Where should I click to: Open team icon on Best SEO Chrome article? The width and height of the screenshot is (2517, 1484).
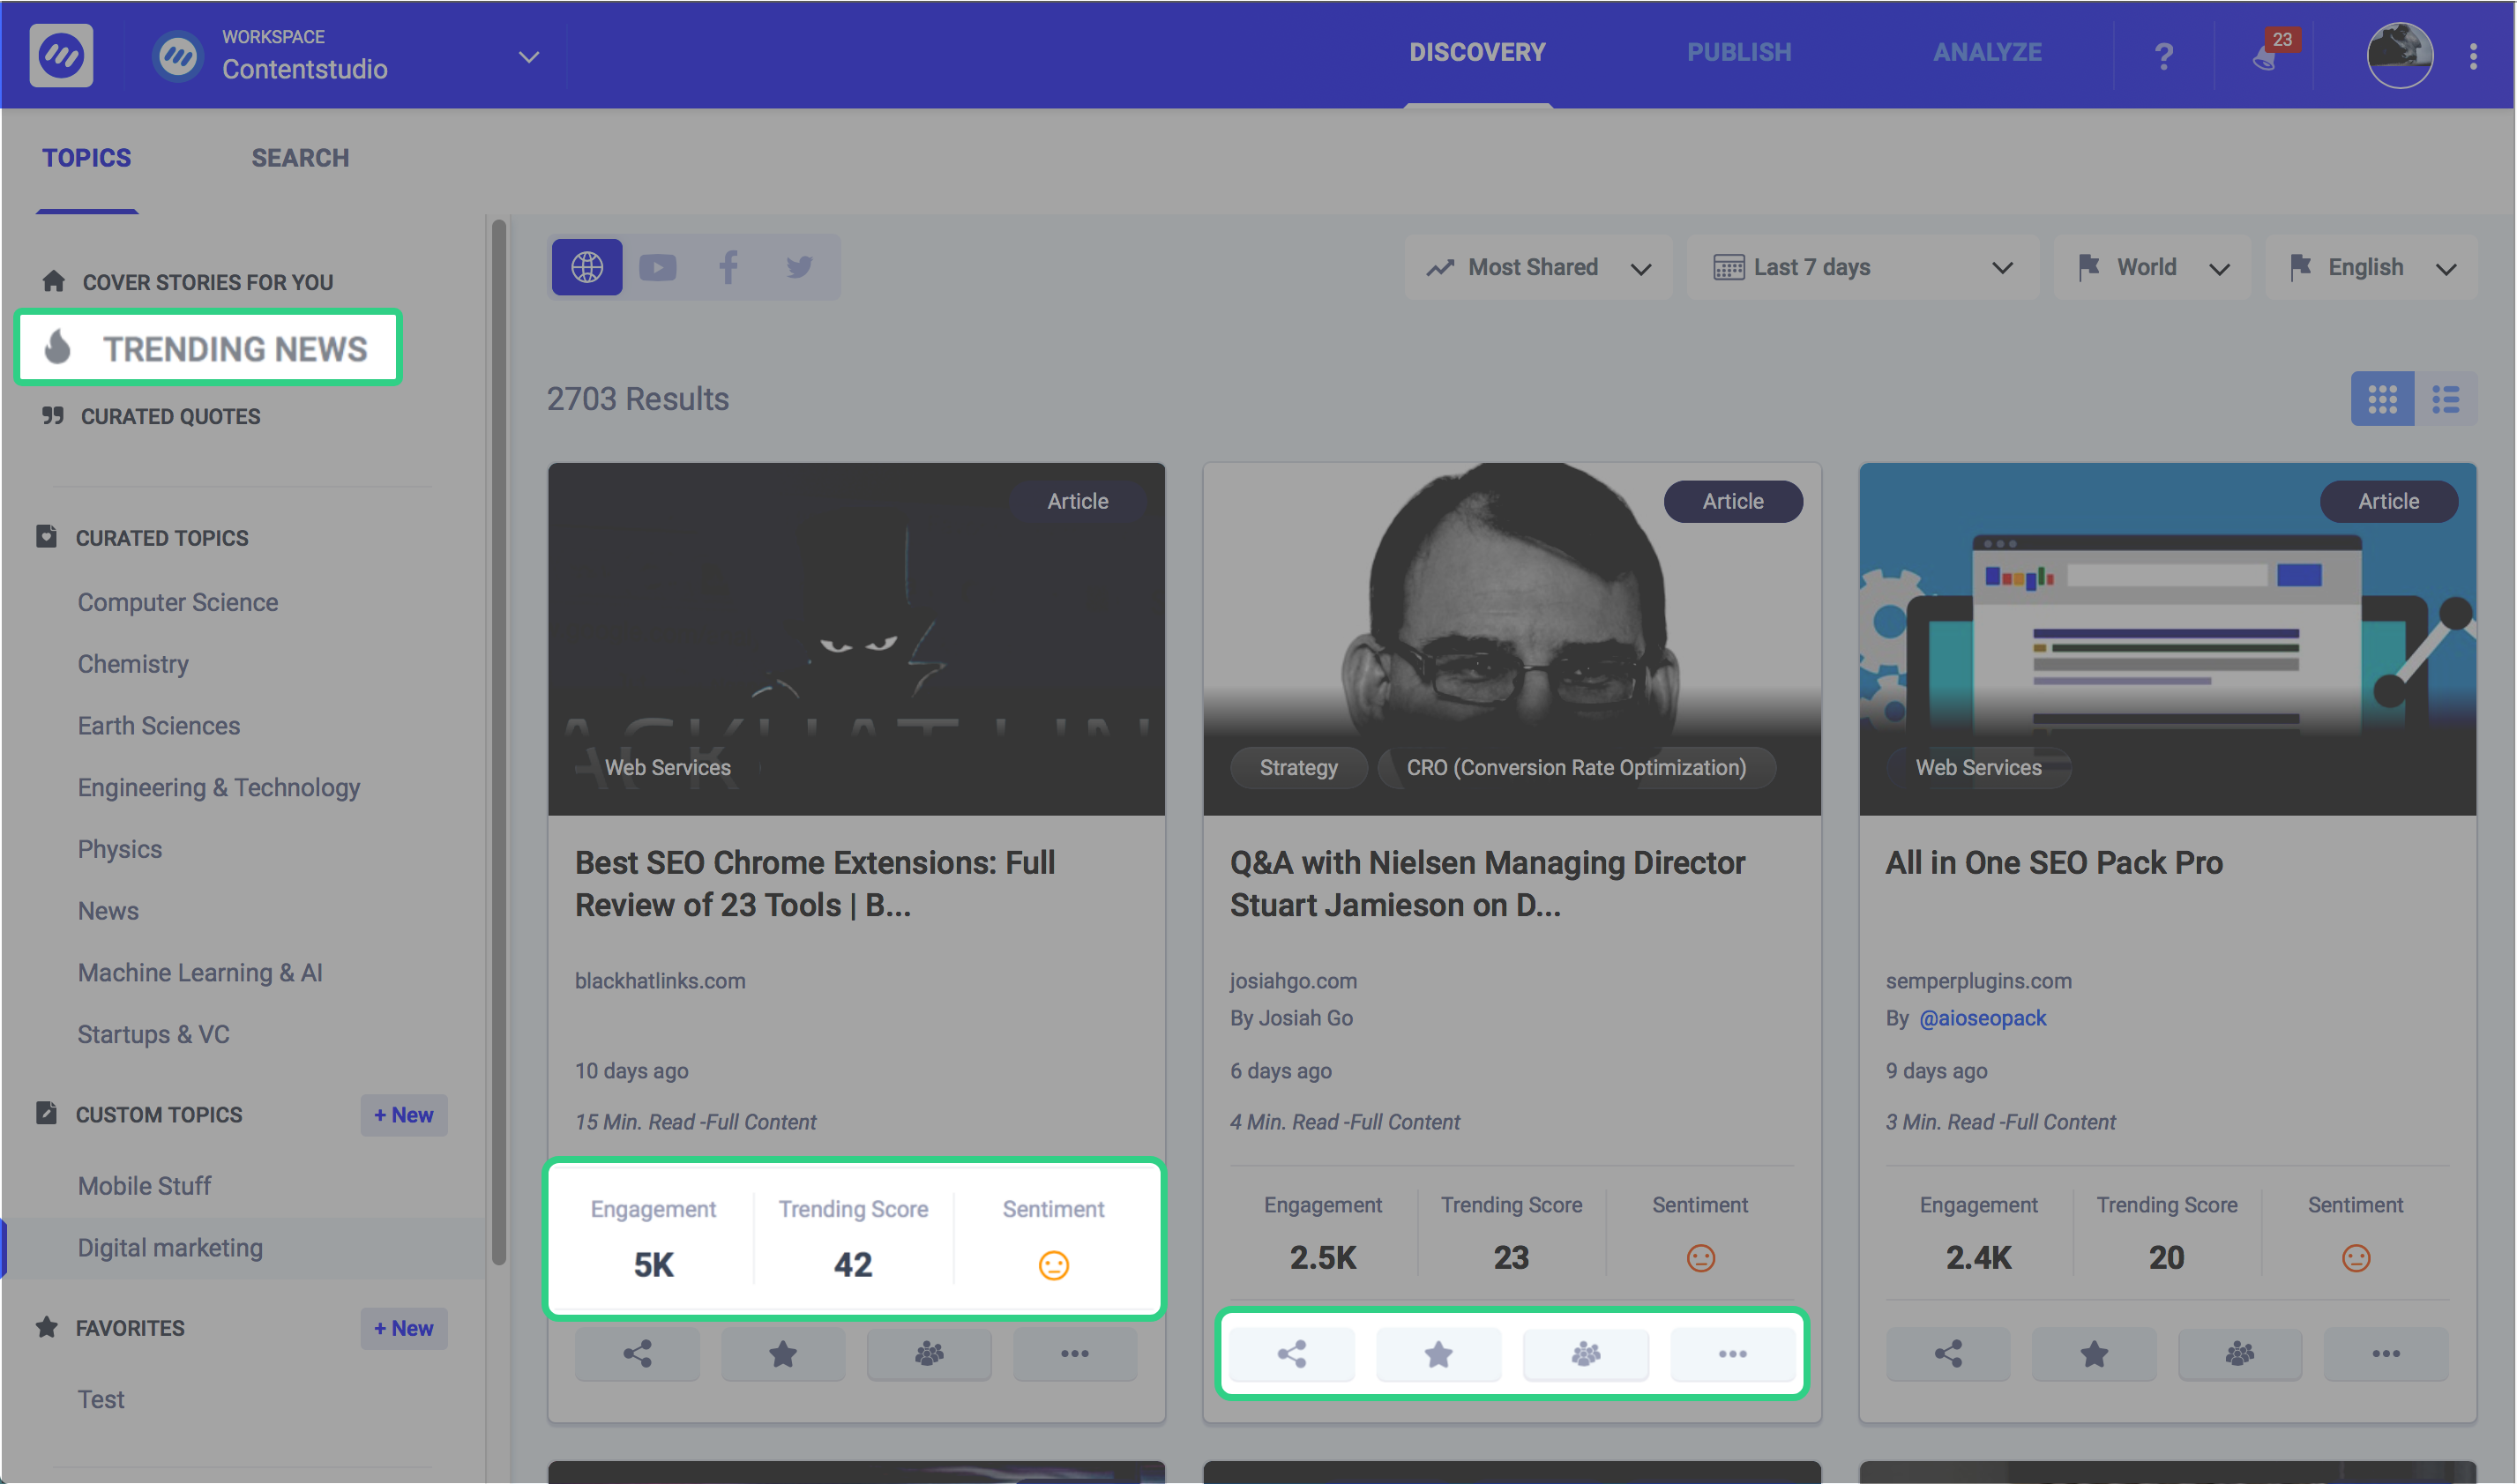click(929, 1354)
